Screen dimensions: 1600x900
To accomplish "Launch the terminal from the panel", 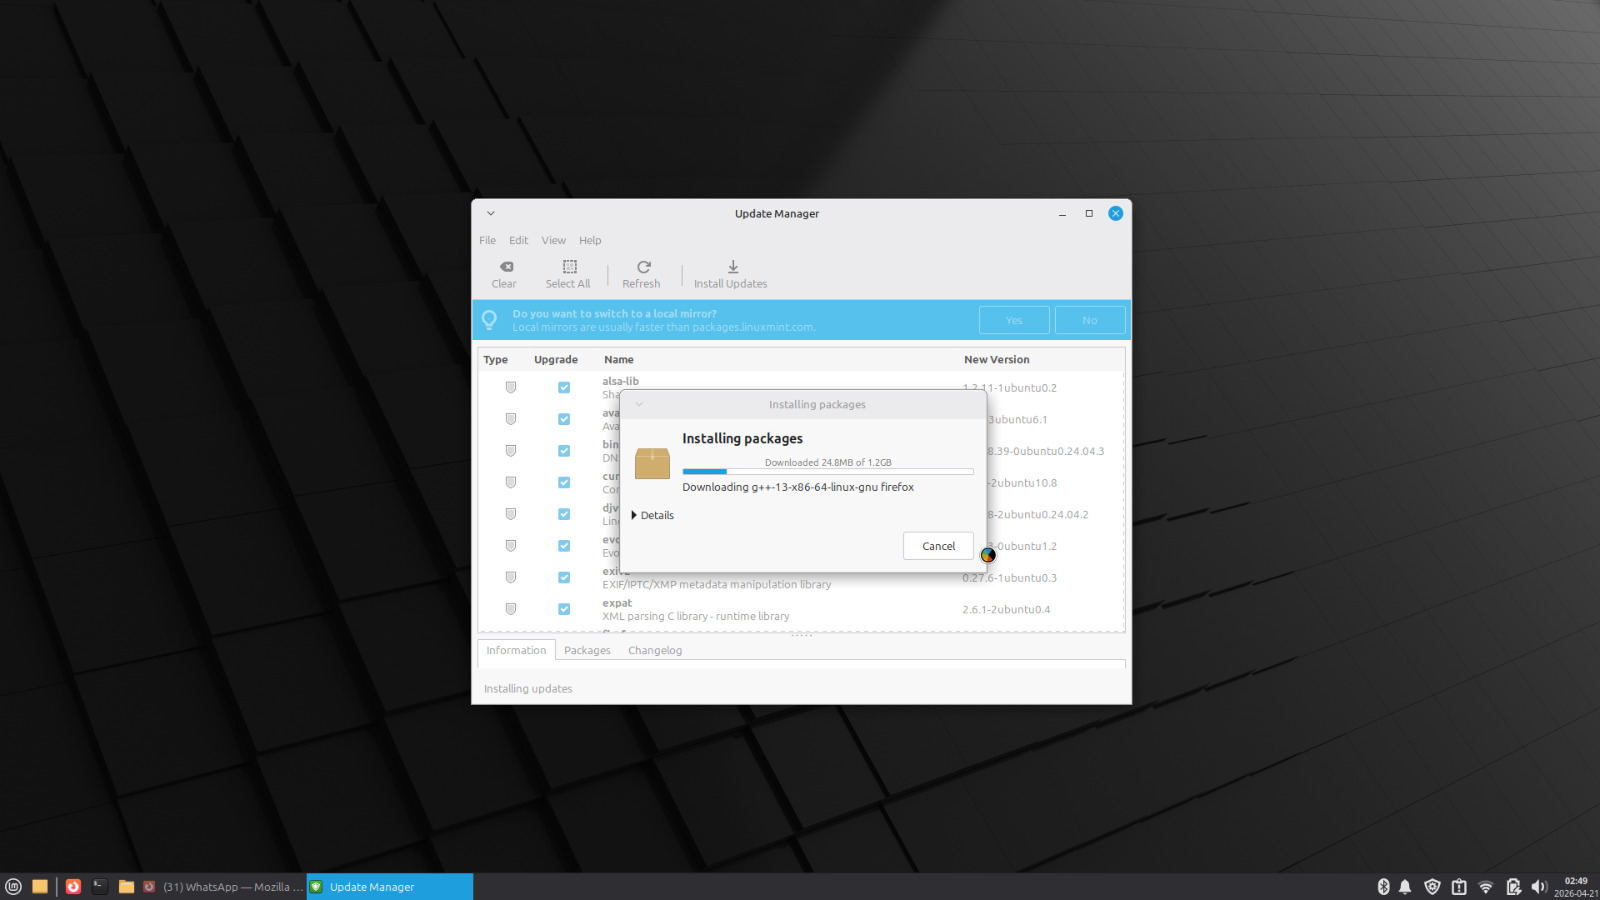I will point(100,886).
